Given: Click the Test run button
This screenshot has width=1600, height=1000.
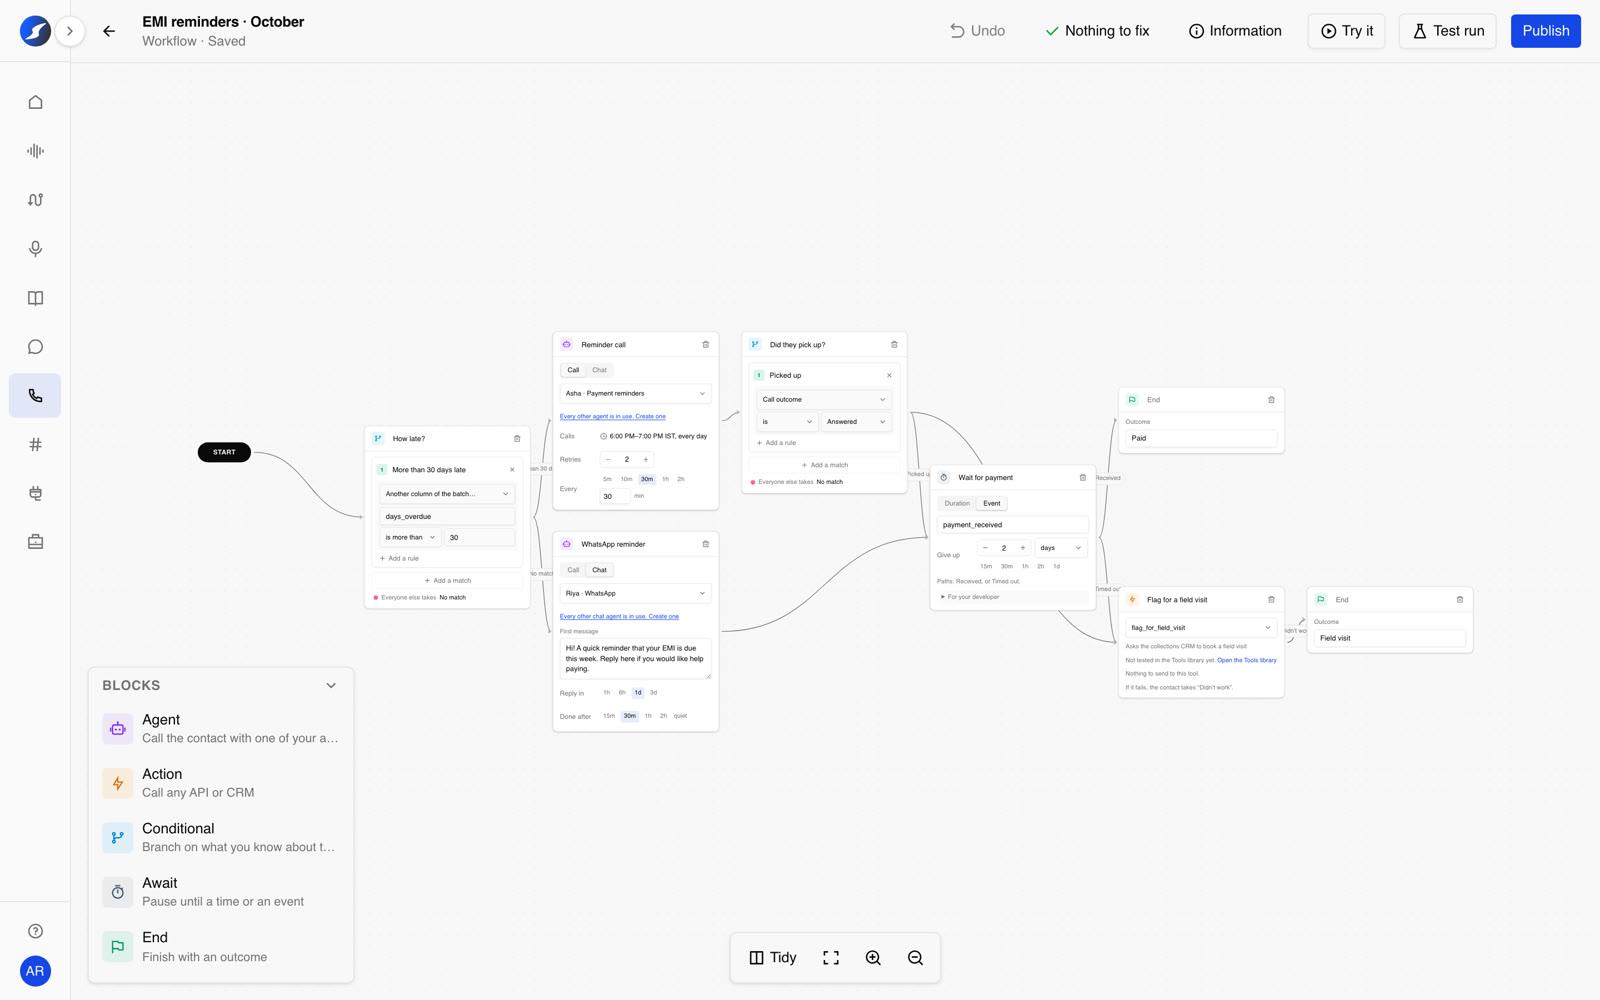Looking at the screenshot, I should [1447, 31].
